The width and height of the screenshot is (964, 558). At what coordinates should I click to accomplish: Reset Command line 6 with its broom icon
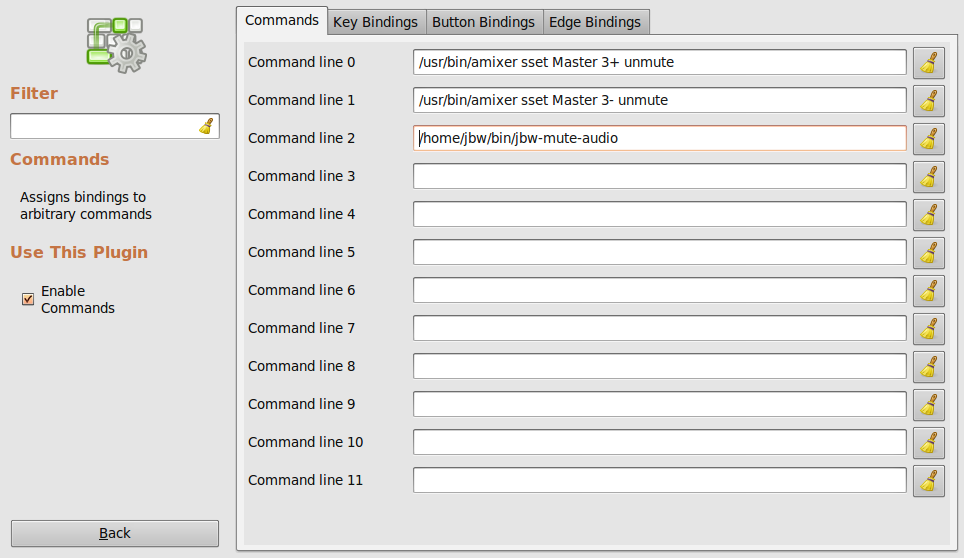929,290
